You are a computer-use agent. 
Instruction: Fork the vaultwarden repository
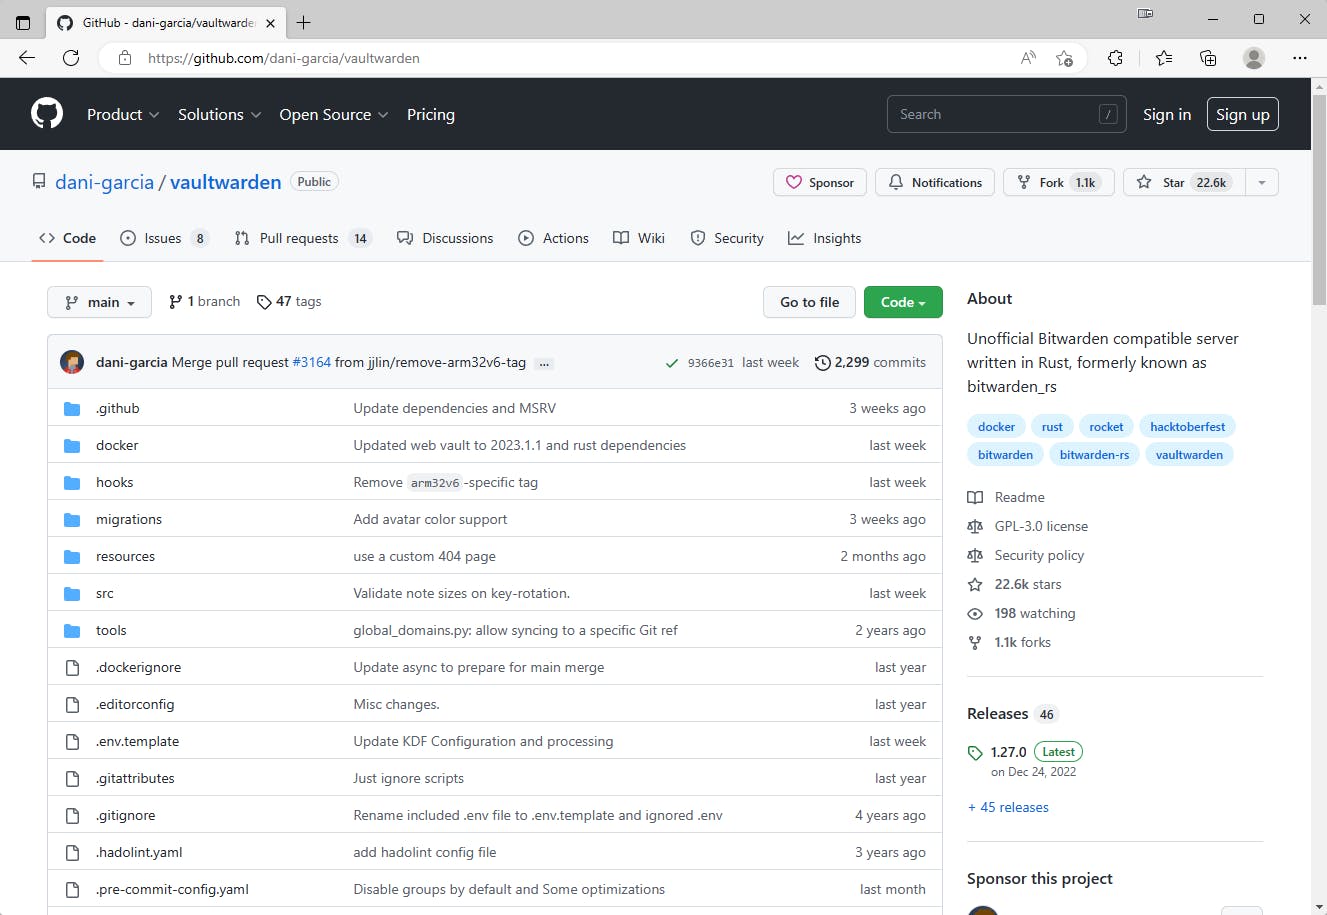point(1059,182)
